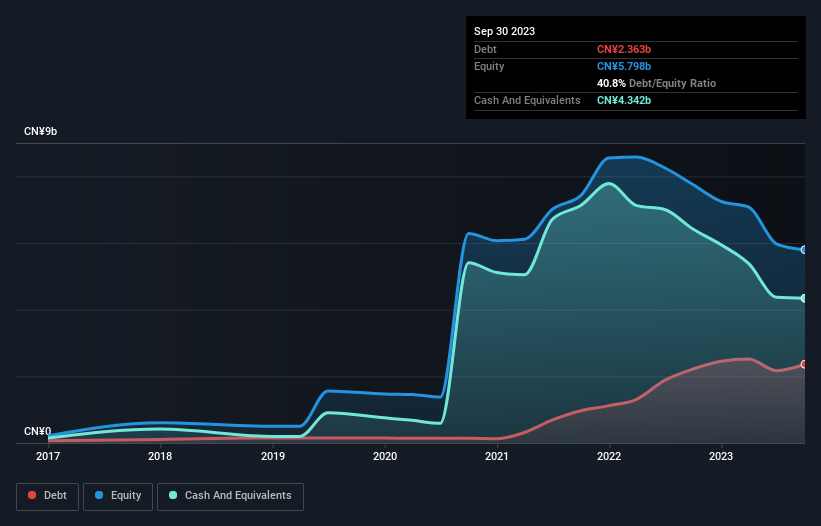The image size is (821, 526).
Task: Click the blue Equity legend dot
Action: point(99,495)
